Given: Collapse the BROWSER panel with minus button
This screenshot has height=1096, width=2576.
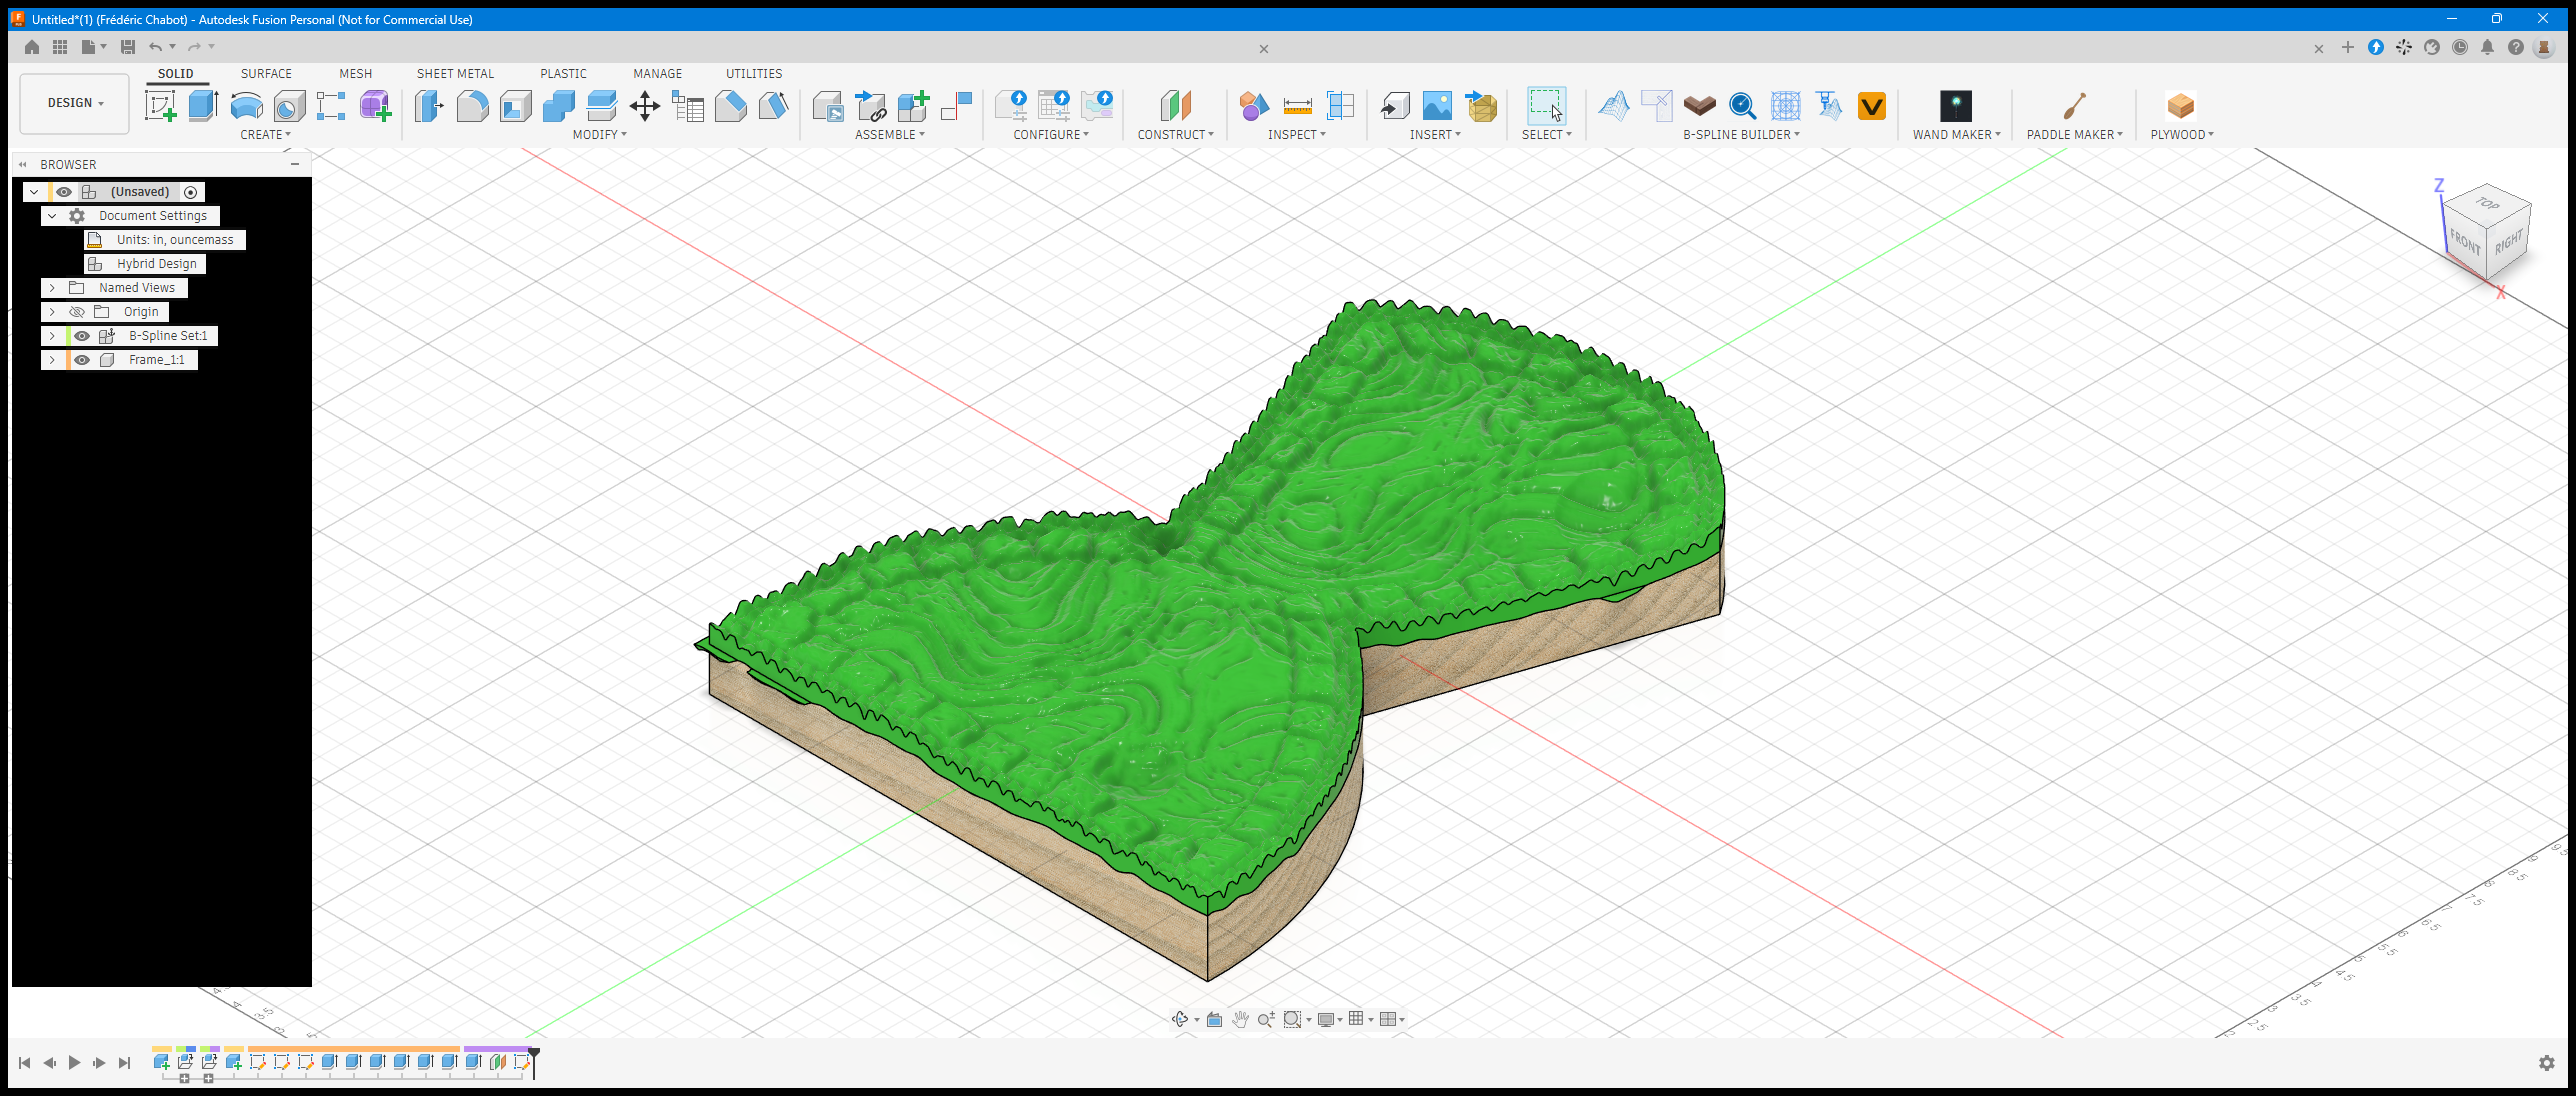Looking at the screenshot, I should (295, 164).
